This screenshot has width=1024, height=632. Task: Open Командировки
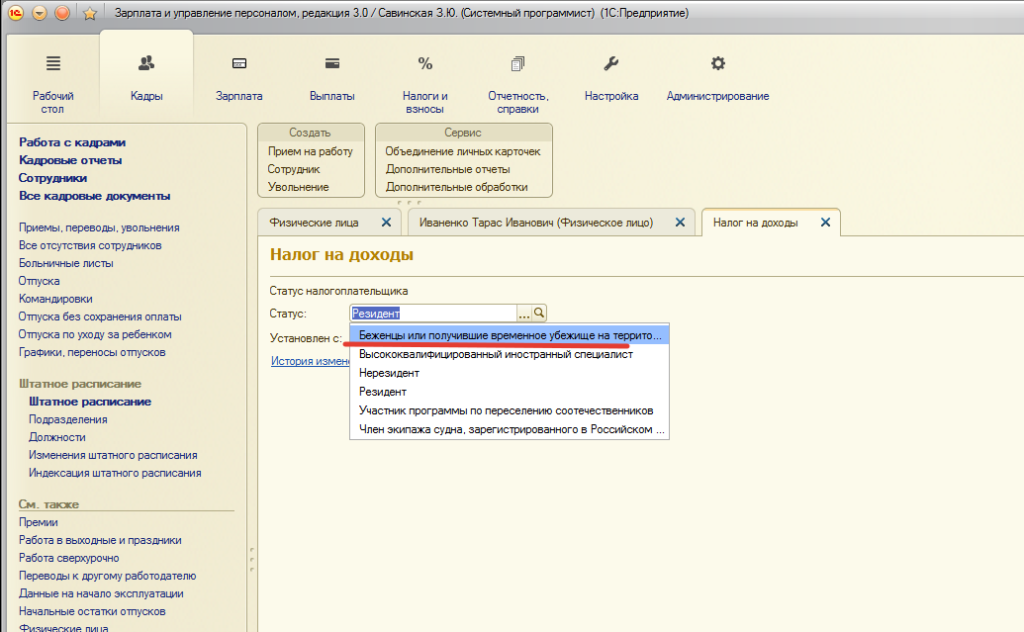(56, 299)
